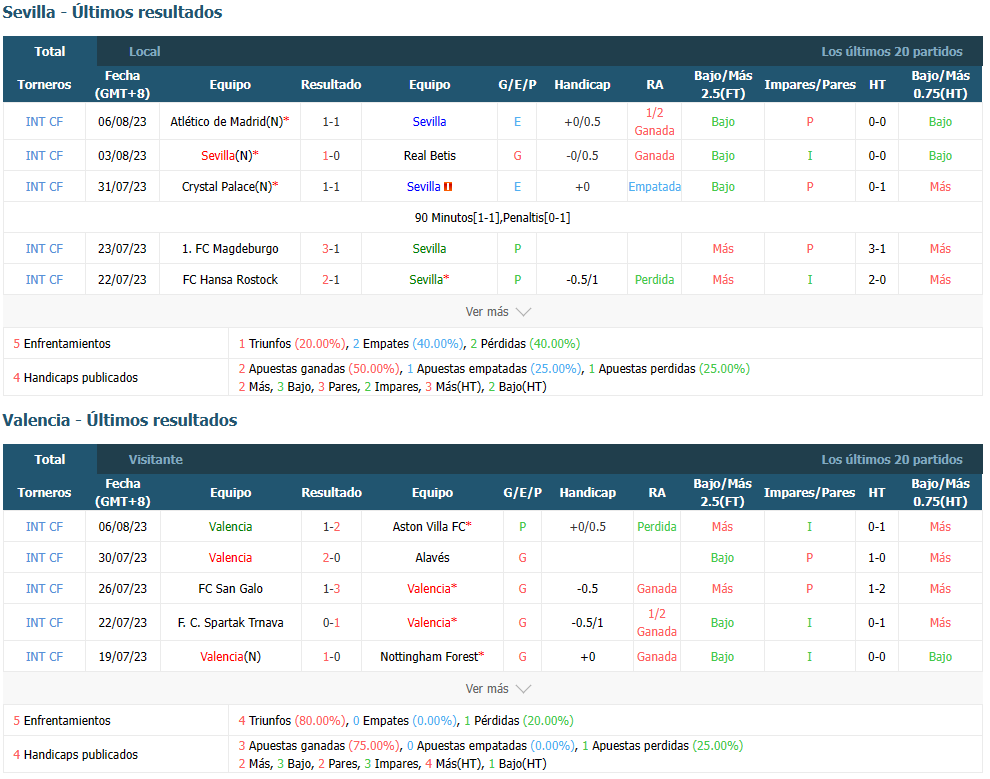Viewport: 990px width, 779px height.
Task: Click the 'Perdida' RA cell for Hansa Rostock
Action: [654, 279]
